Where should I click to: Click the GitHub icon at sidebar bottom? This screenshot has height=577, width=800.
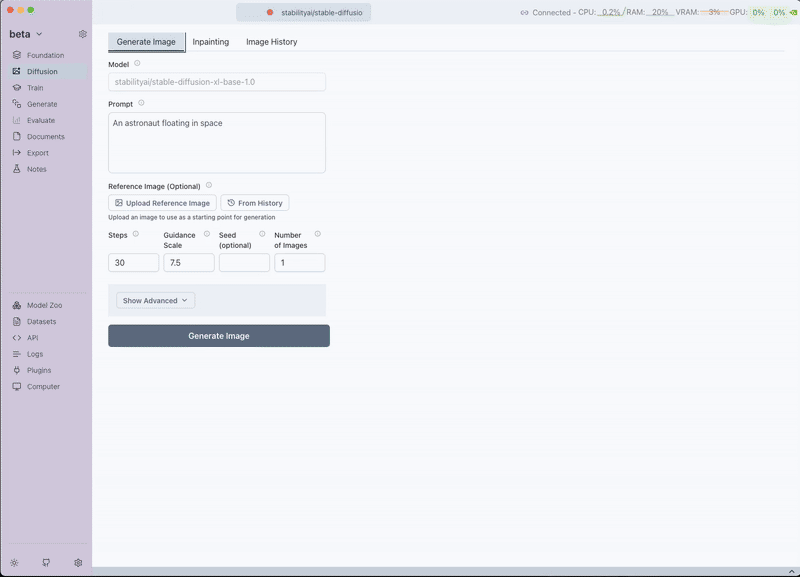click(x=46, y=562)
